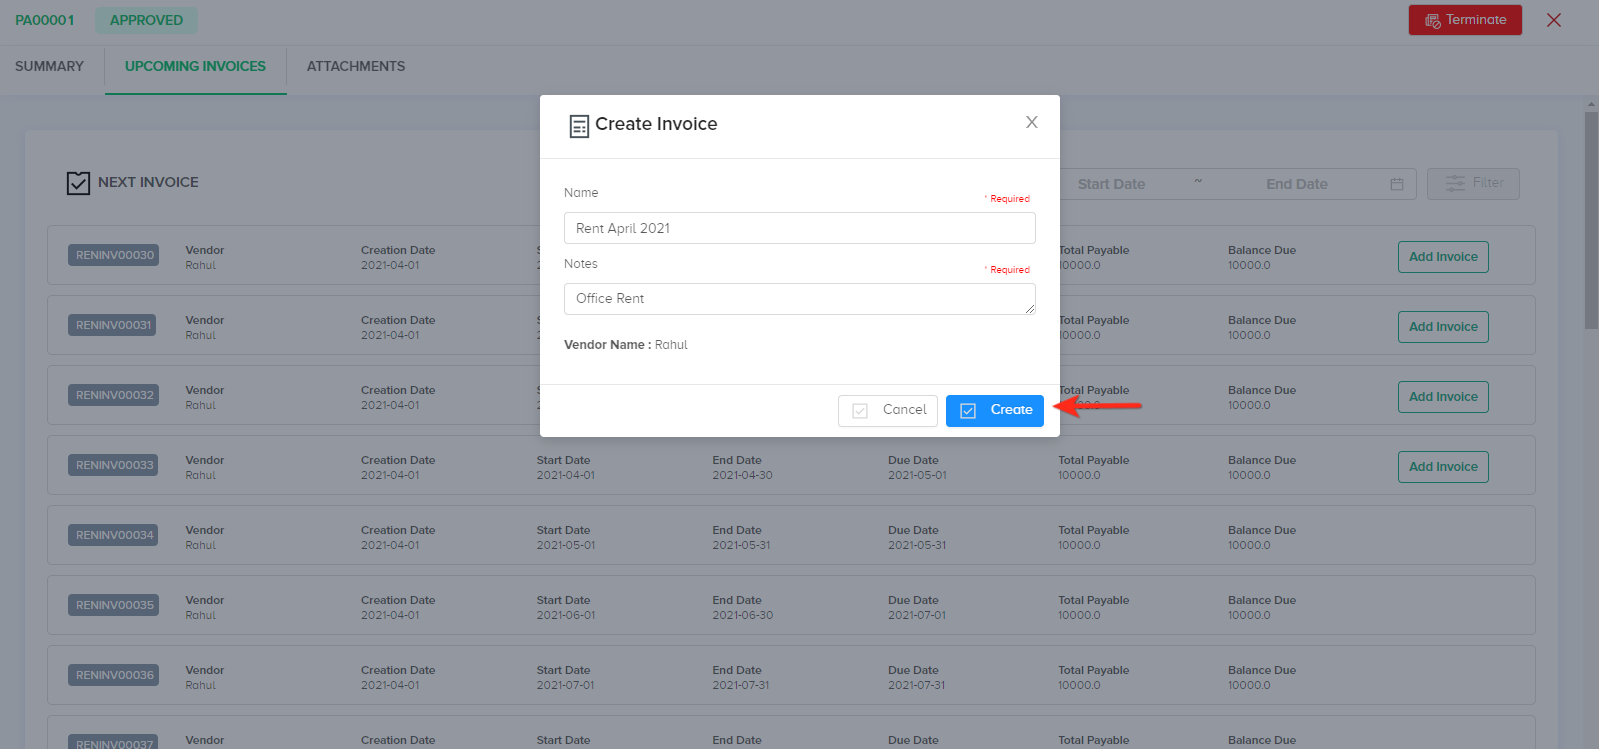Image resolution: width=1599 pixels, height=749 pixels.
Task: Click the Vendor Name Rahul text in dialog
Action: tap(626, 344)
